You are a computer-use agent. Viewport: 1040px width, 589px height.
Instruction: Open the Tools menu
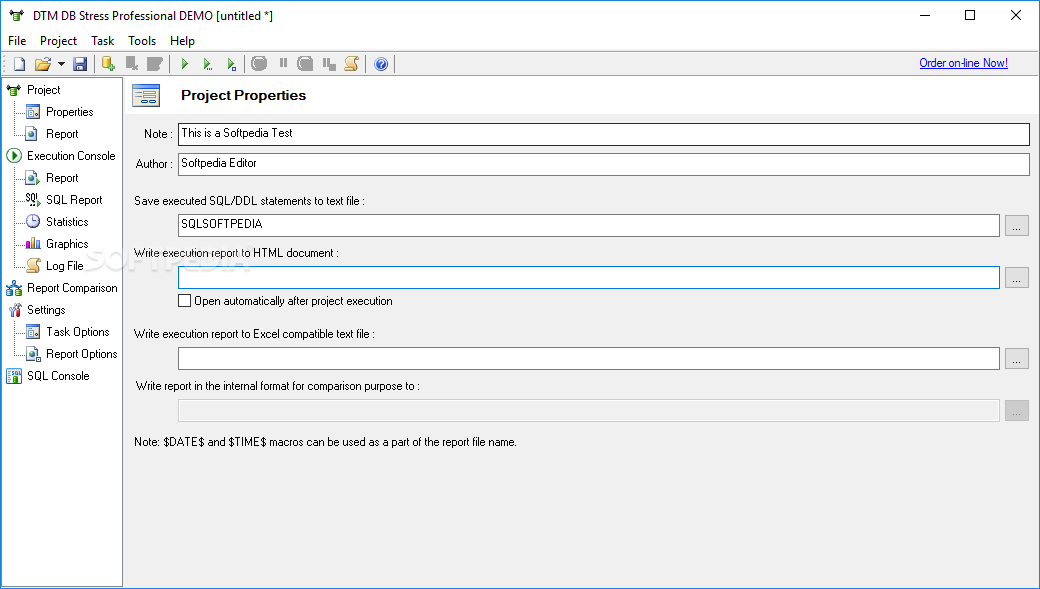[142, 40]
